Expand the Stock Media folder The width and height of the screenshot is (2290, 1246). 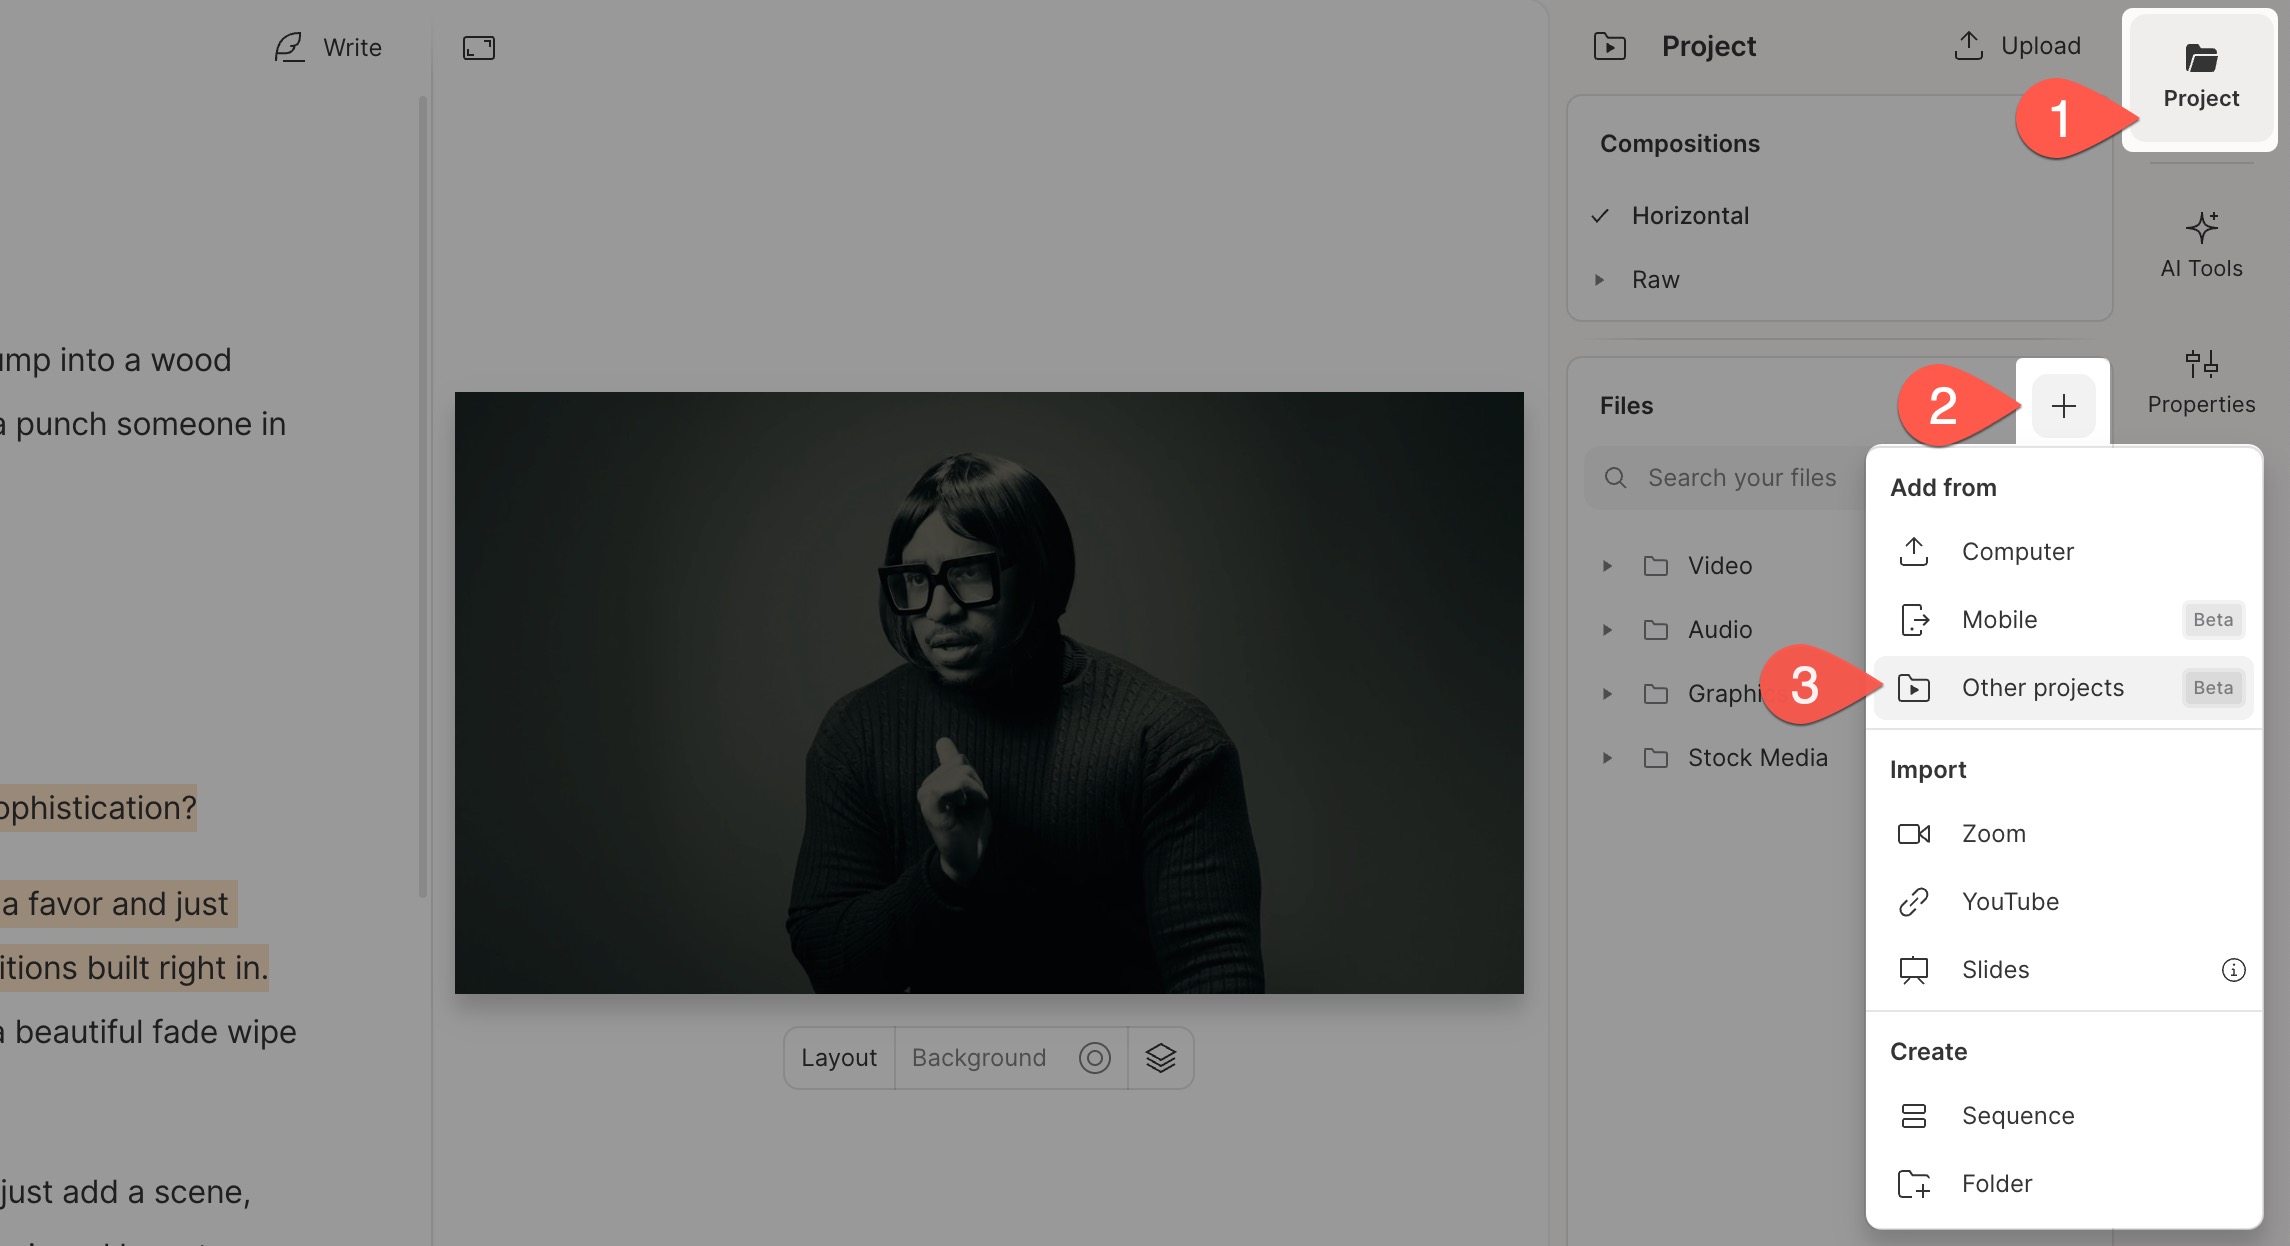(1608, 757)
